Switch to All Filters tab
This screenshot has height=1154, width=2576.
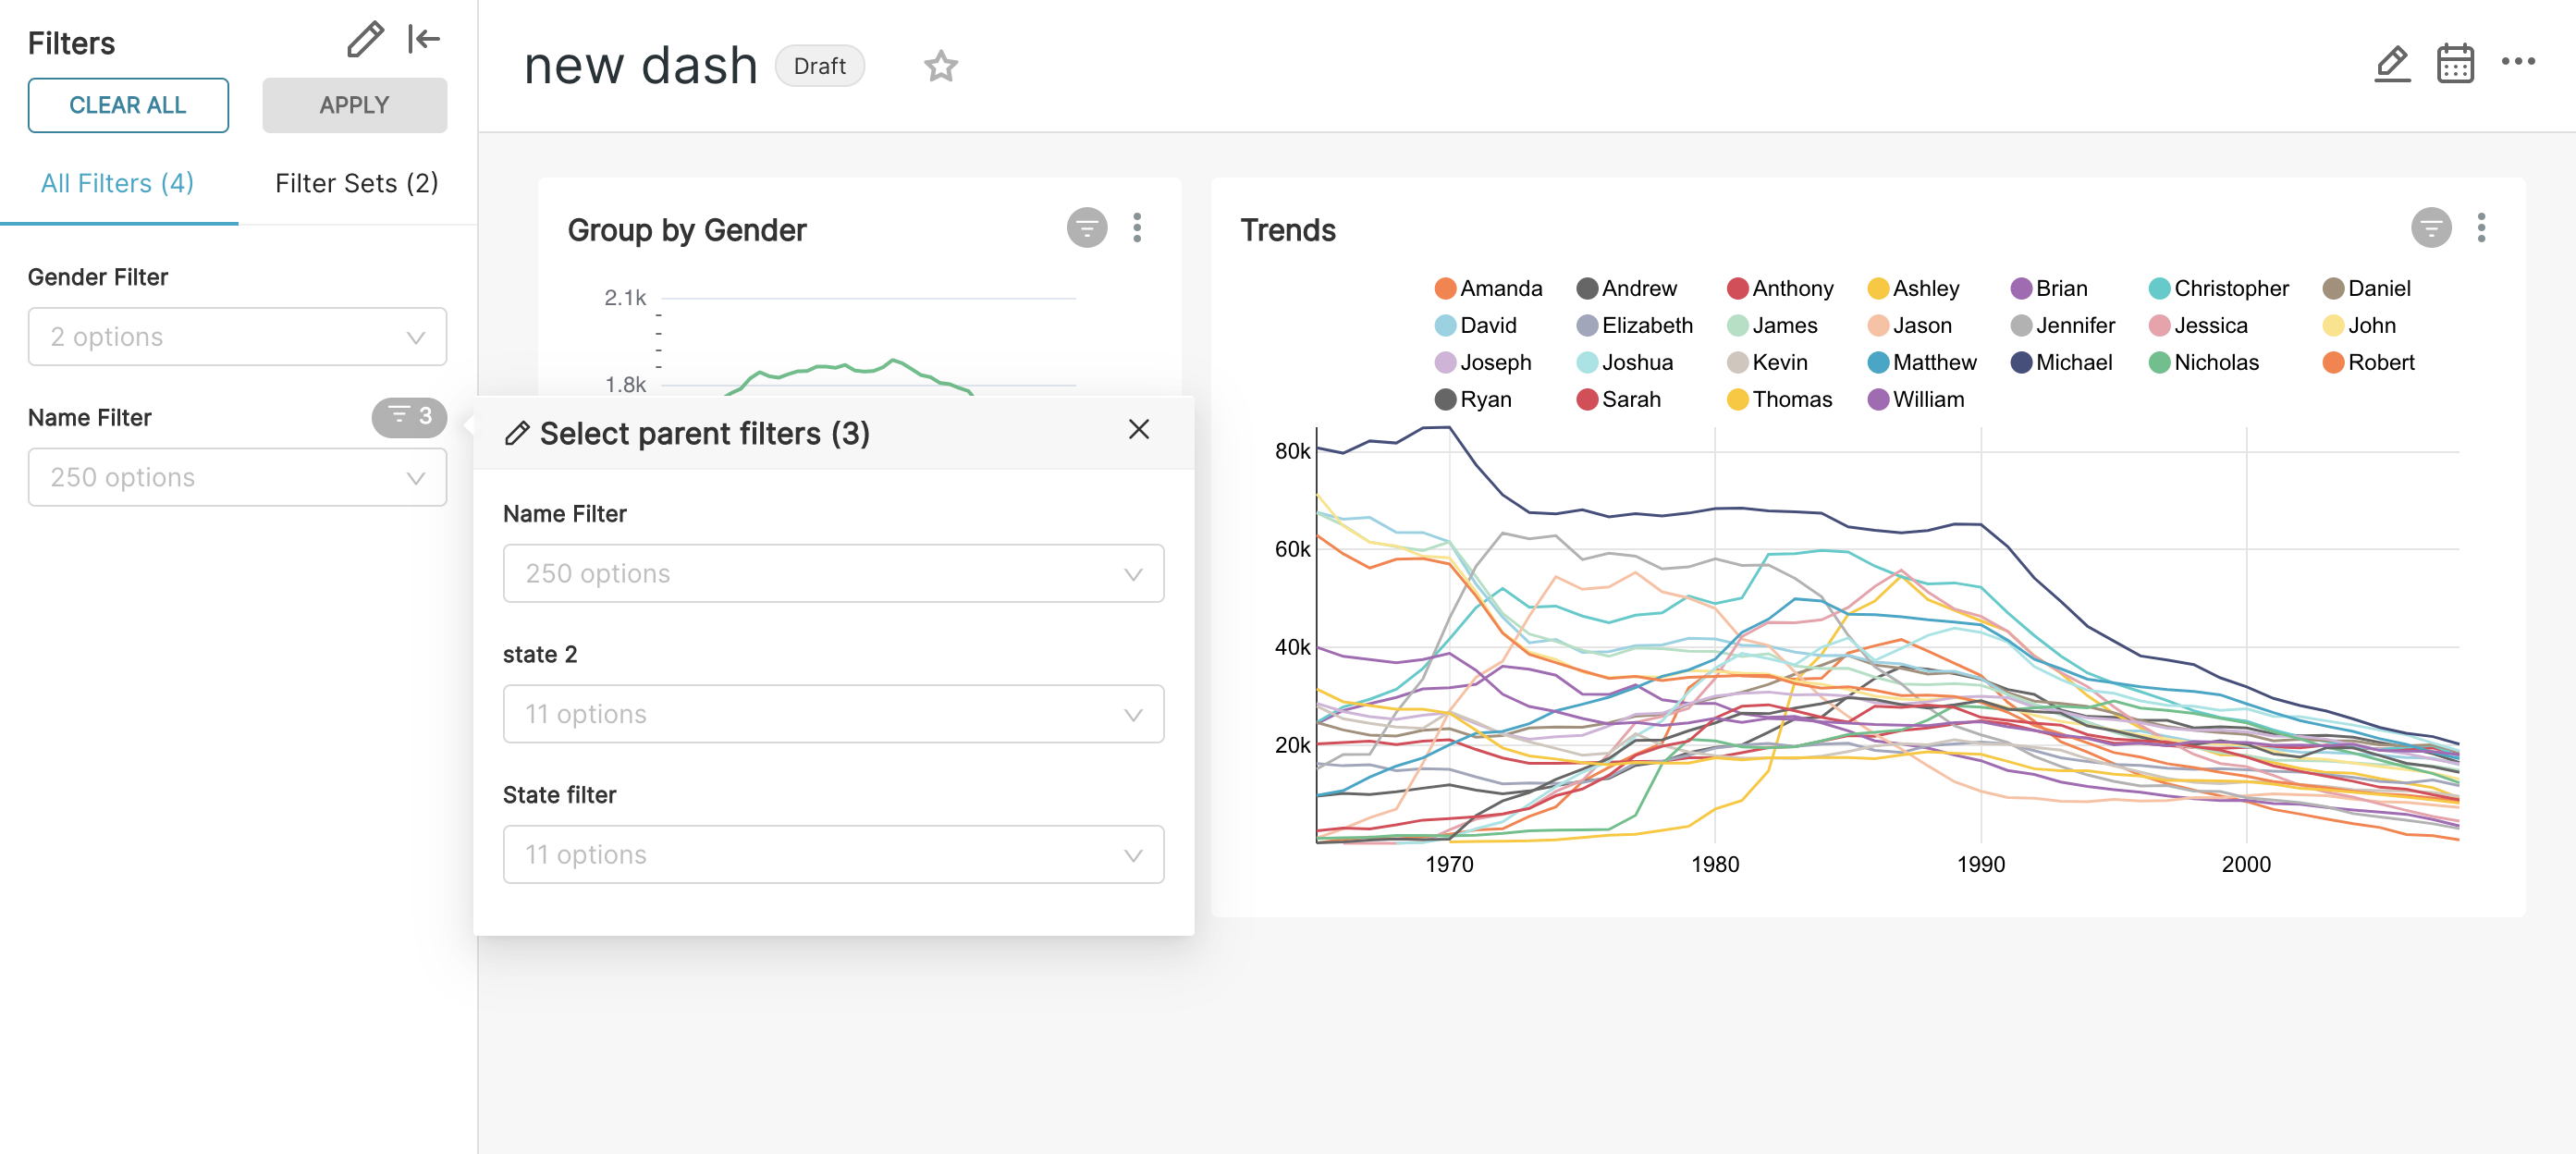(x=118, y=183)
